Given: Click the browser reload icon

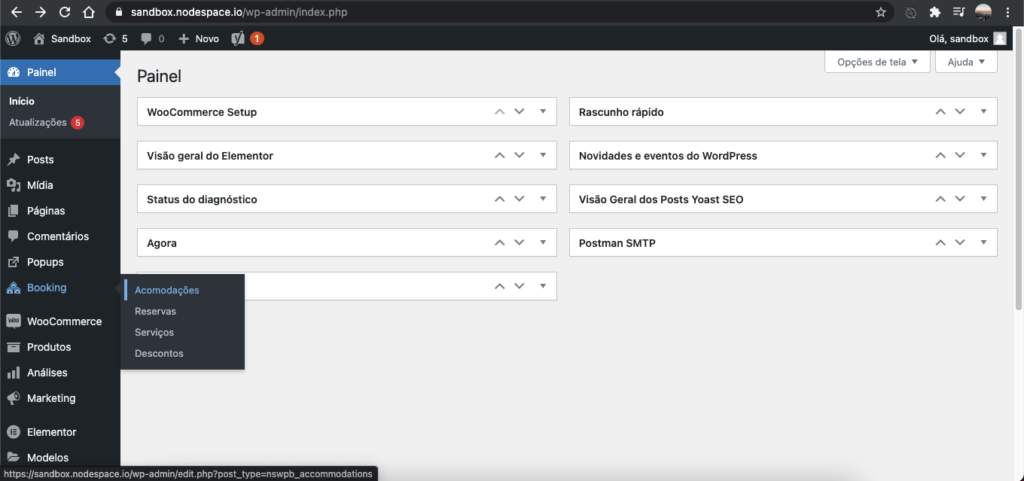Looking at the screenshot, I should click(x=65, y=13).
